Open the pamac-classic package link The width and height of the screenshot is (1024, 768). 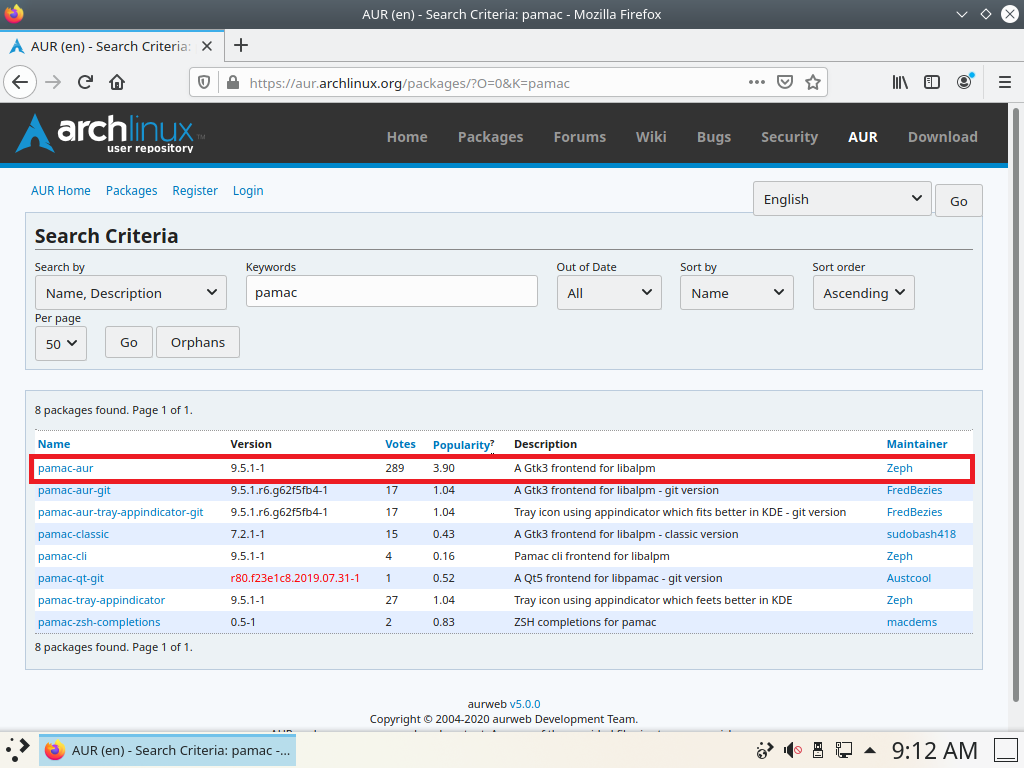click(73, 534)
